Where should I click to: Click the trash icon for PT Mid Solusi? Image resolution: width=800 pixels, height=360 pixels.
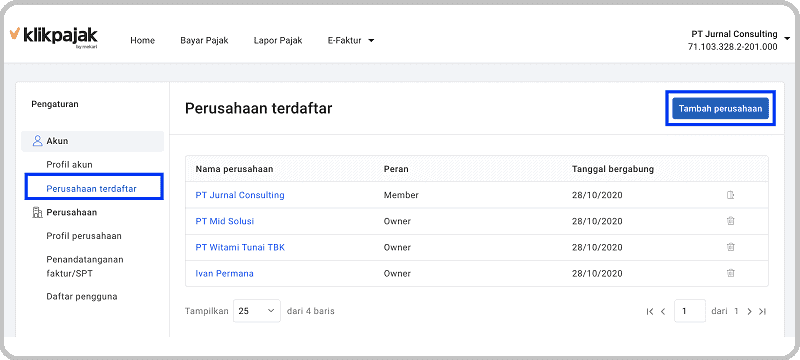tap(731, 221)
